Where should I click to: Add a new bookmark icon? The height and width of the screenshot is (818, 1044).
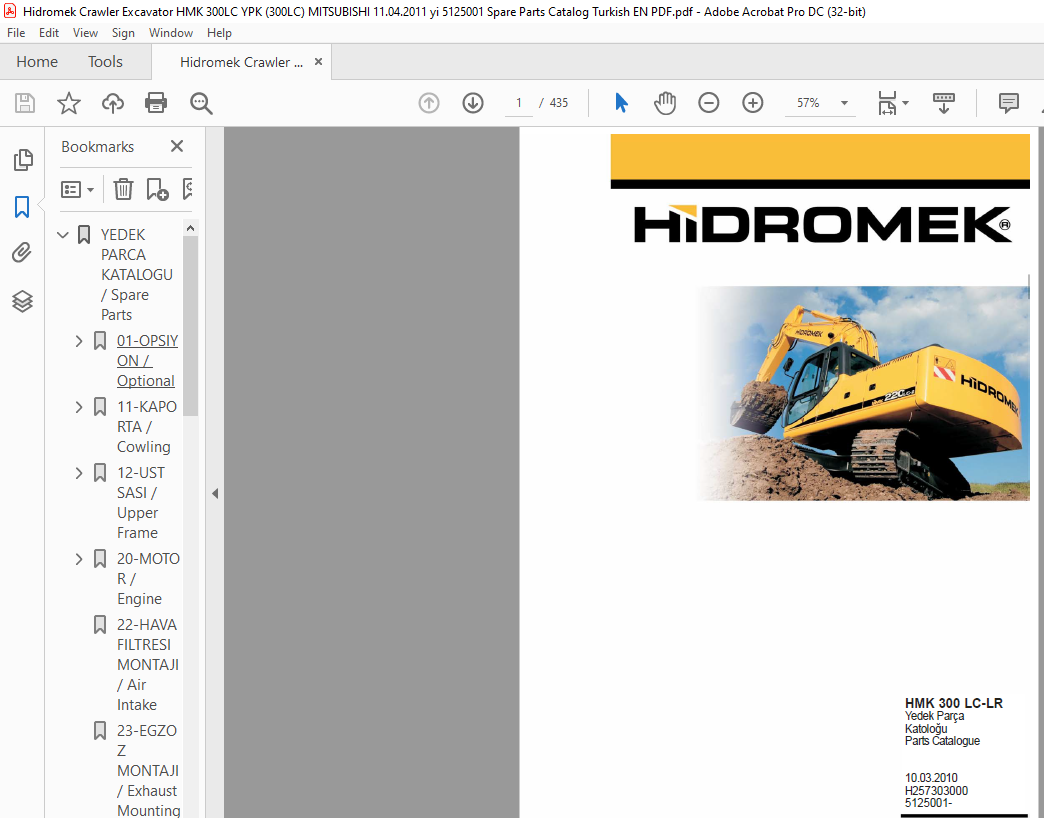(157, 190)
